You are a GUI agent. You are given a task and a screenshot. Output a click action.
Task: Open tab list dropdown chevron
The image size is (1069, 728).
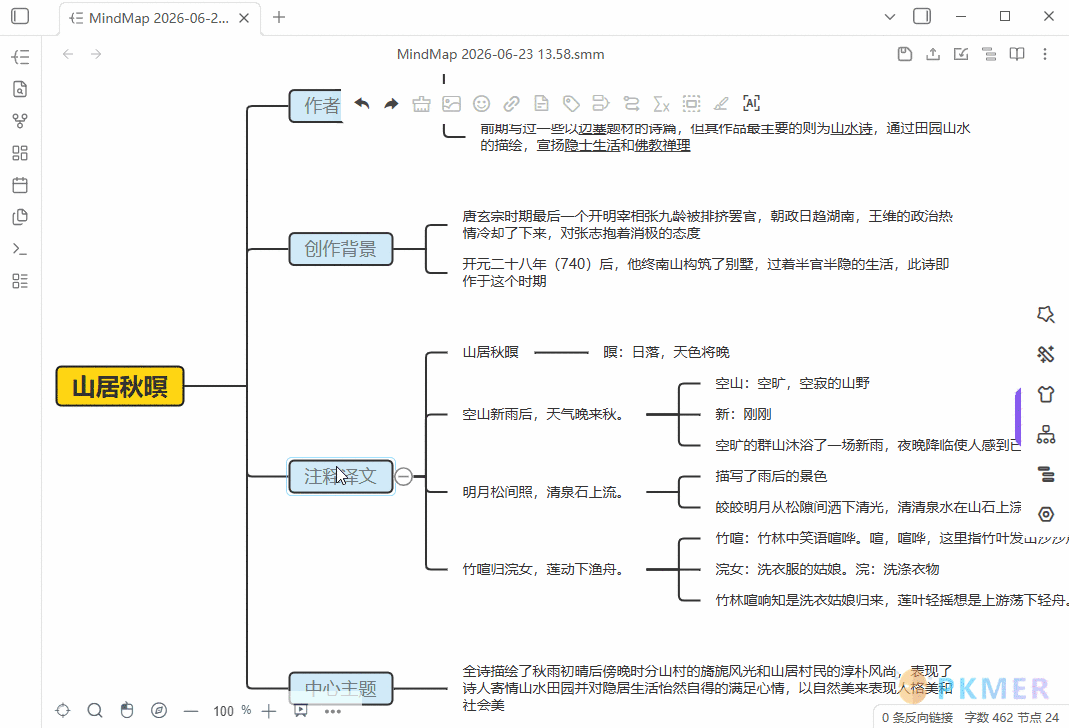[x=890, y=16]
